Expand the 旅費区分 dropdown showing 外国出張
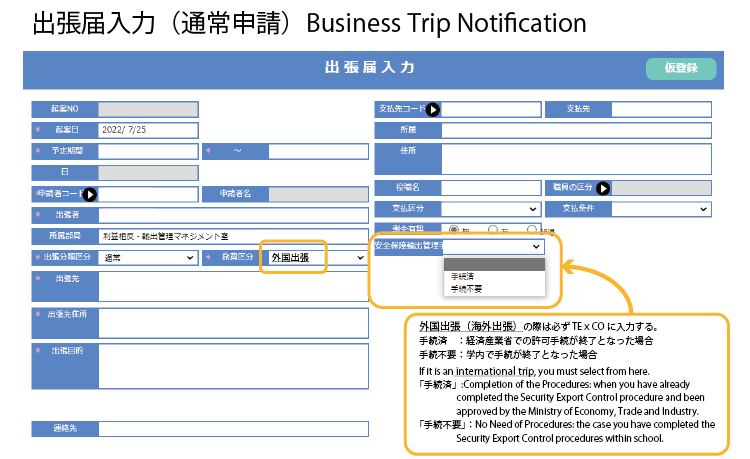The image size is (750, 459). pyautogui.click(x=318, y=258)
